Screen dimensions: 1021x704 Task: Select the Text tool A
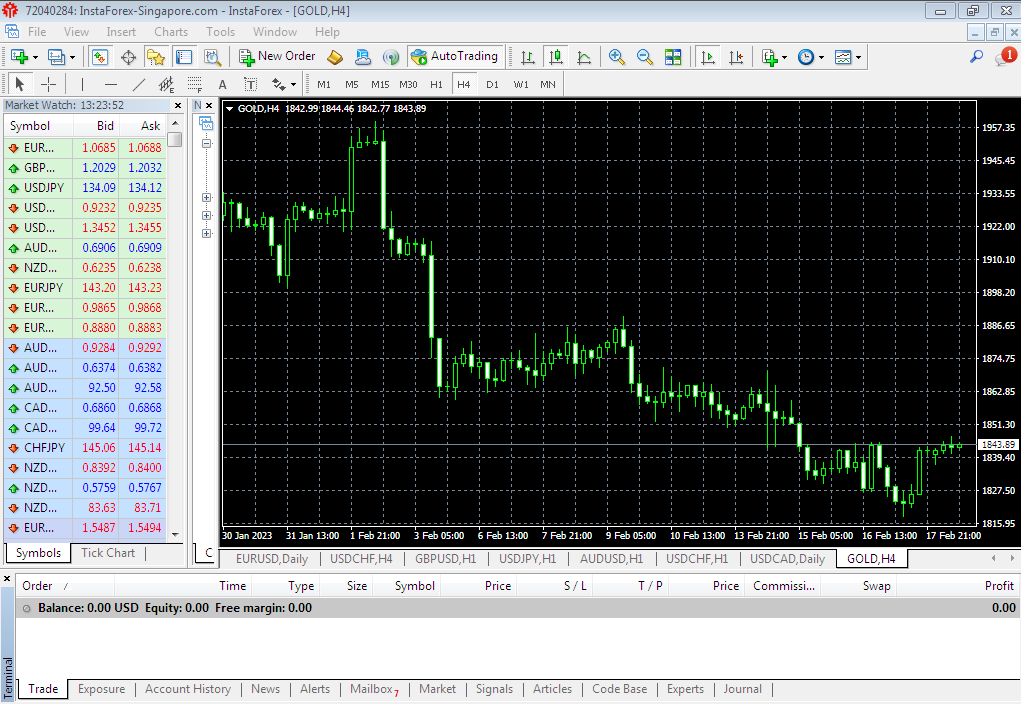coord(223,84)
